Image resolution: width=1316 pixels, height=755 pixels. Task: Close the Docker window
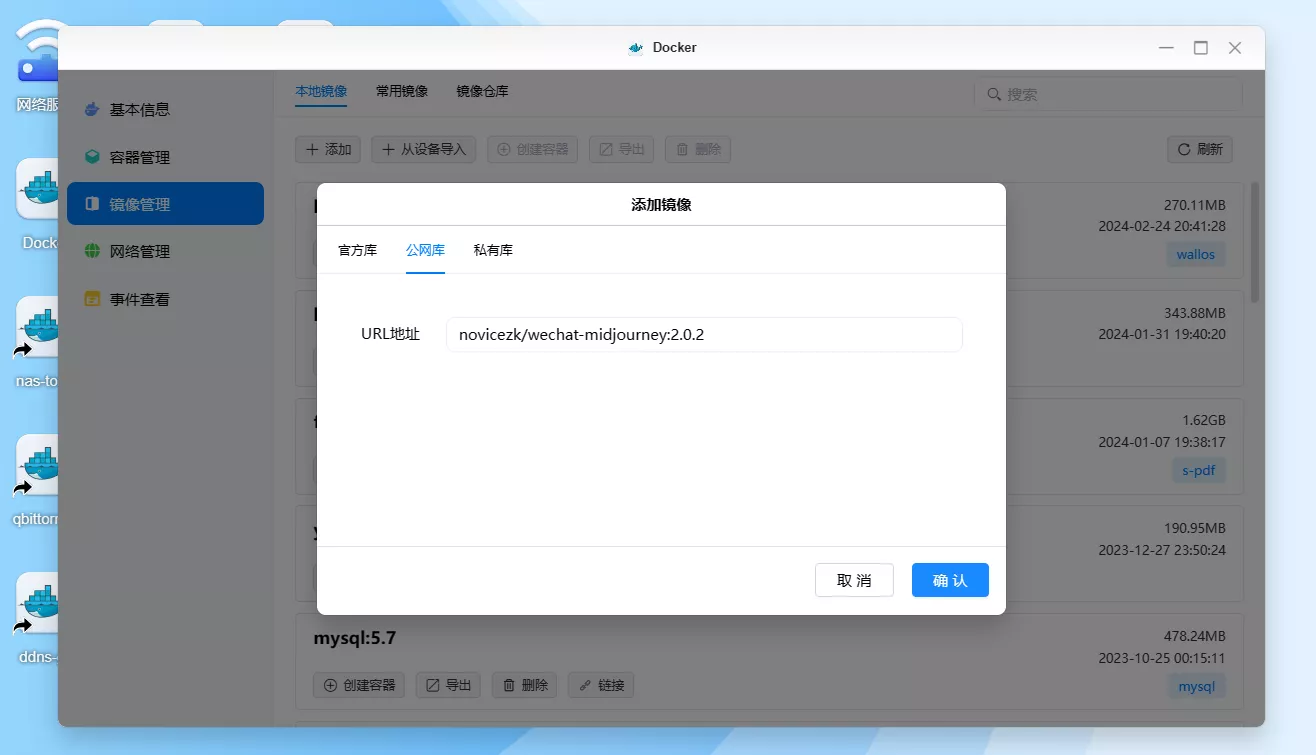tap(1235, 48)
